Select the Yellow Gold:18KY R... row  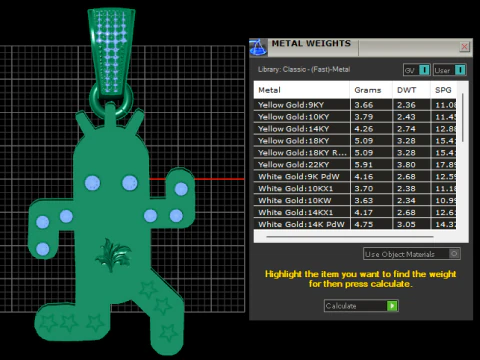pyautogui.click(x=355, y=153)
